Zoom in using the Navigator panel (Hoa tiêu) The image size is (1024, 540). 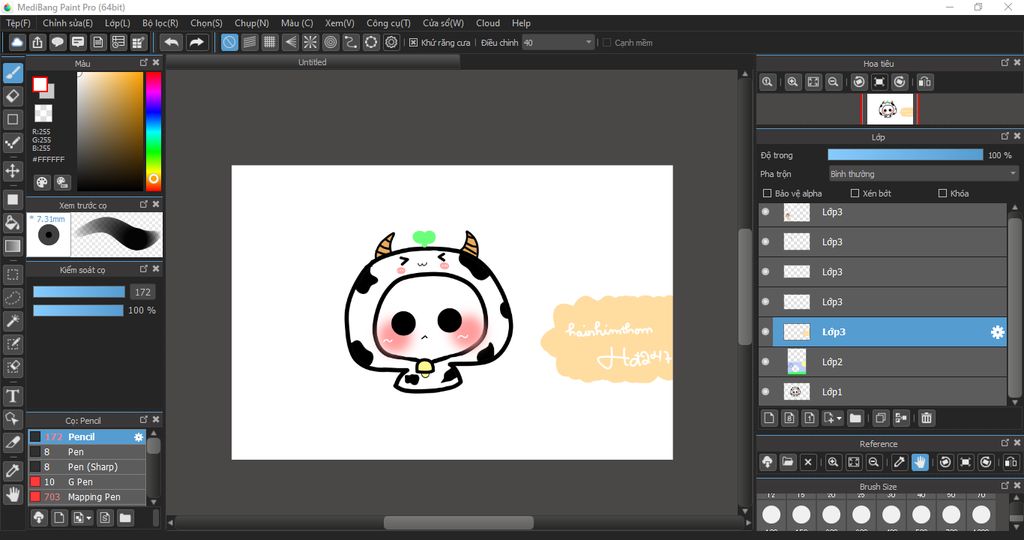click(793, 82)
